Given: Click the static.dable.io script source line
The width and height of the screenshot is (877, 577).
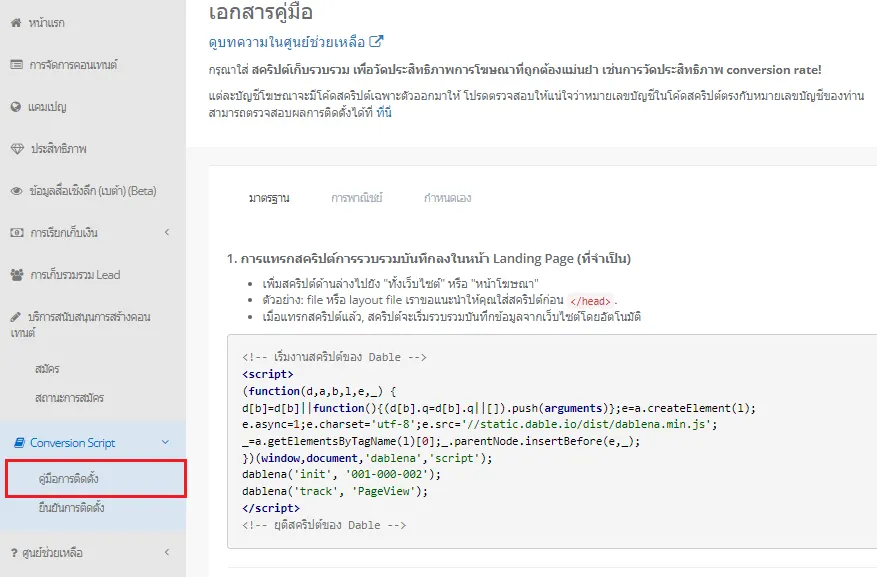Looking at the screenshot, I should point(479,424).
